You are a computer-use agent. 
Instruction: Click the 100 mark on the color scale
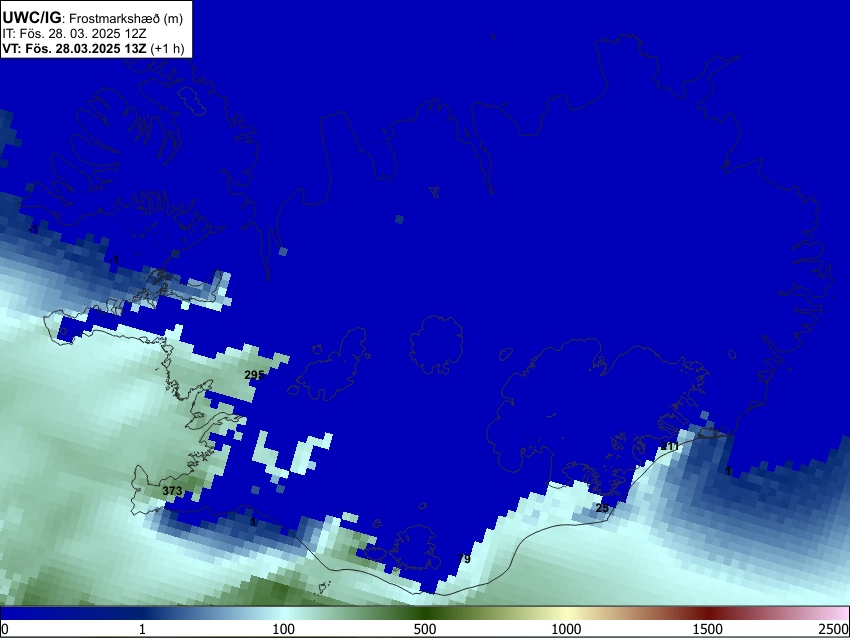pyautogui.click(x=284, y=629)
